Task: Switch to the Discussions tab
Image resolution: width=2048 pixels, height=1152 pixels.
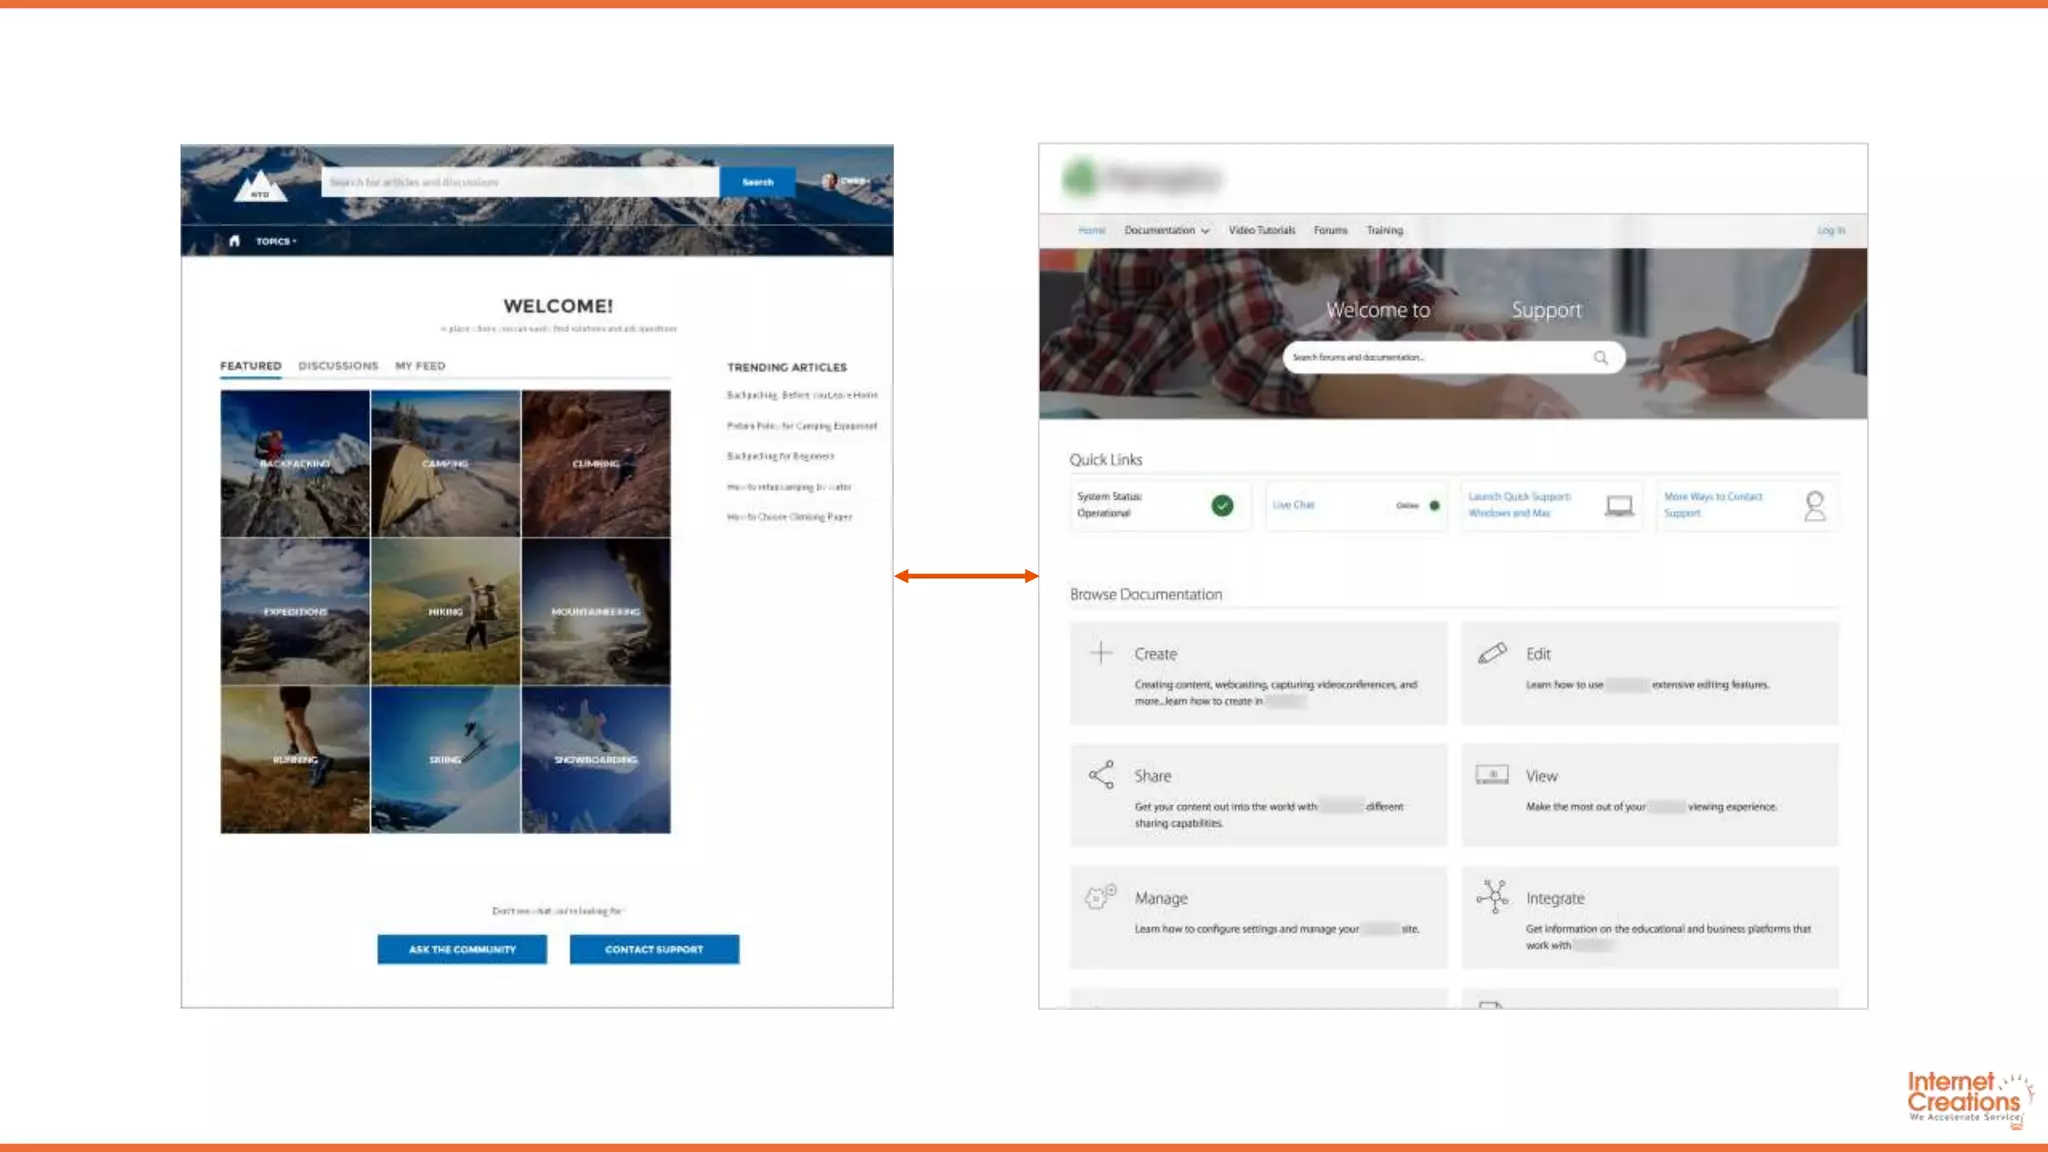Action: coord(338,366)
